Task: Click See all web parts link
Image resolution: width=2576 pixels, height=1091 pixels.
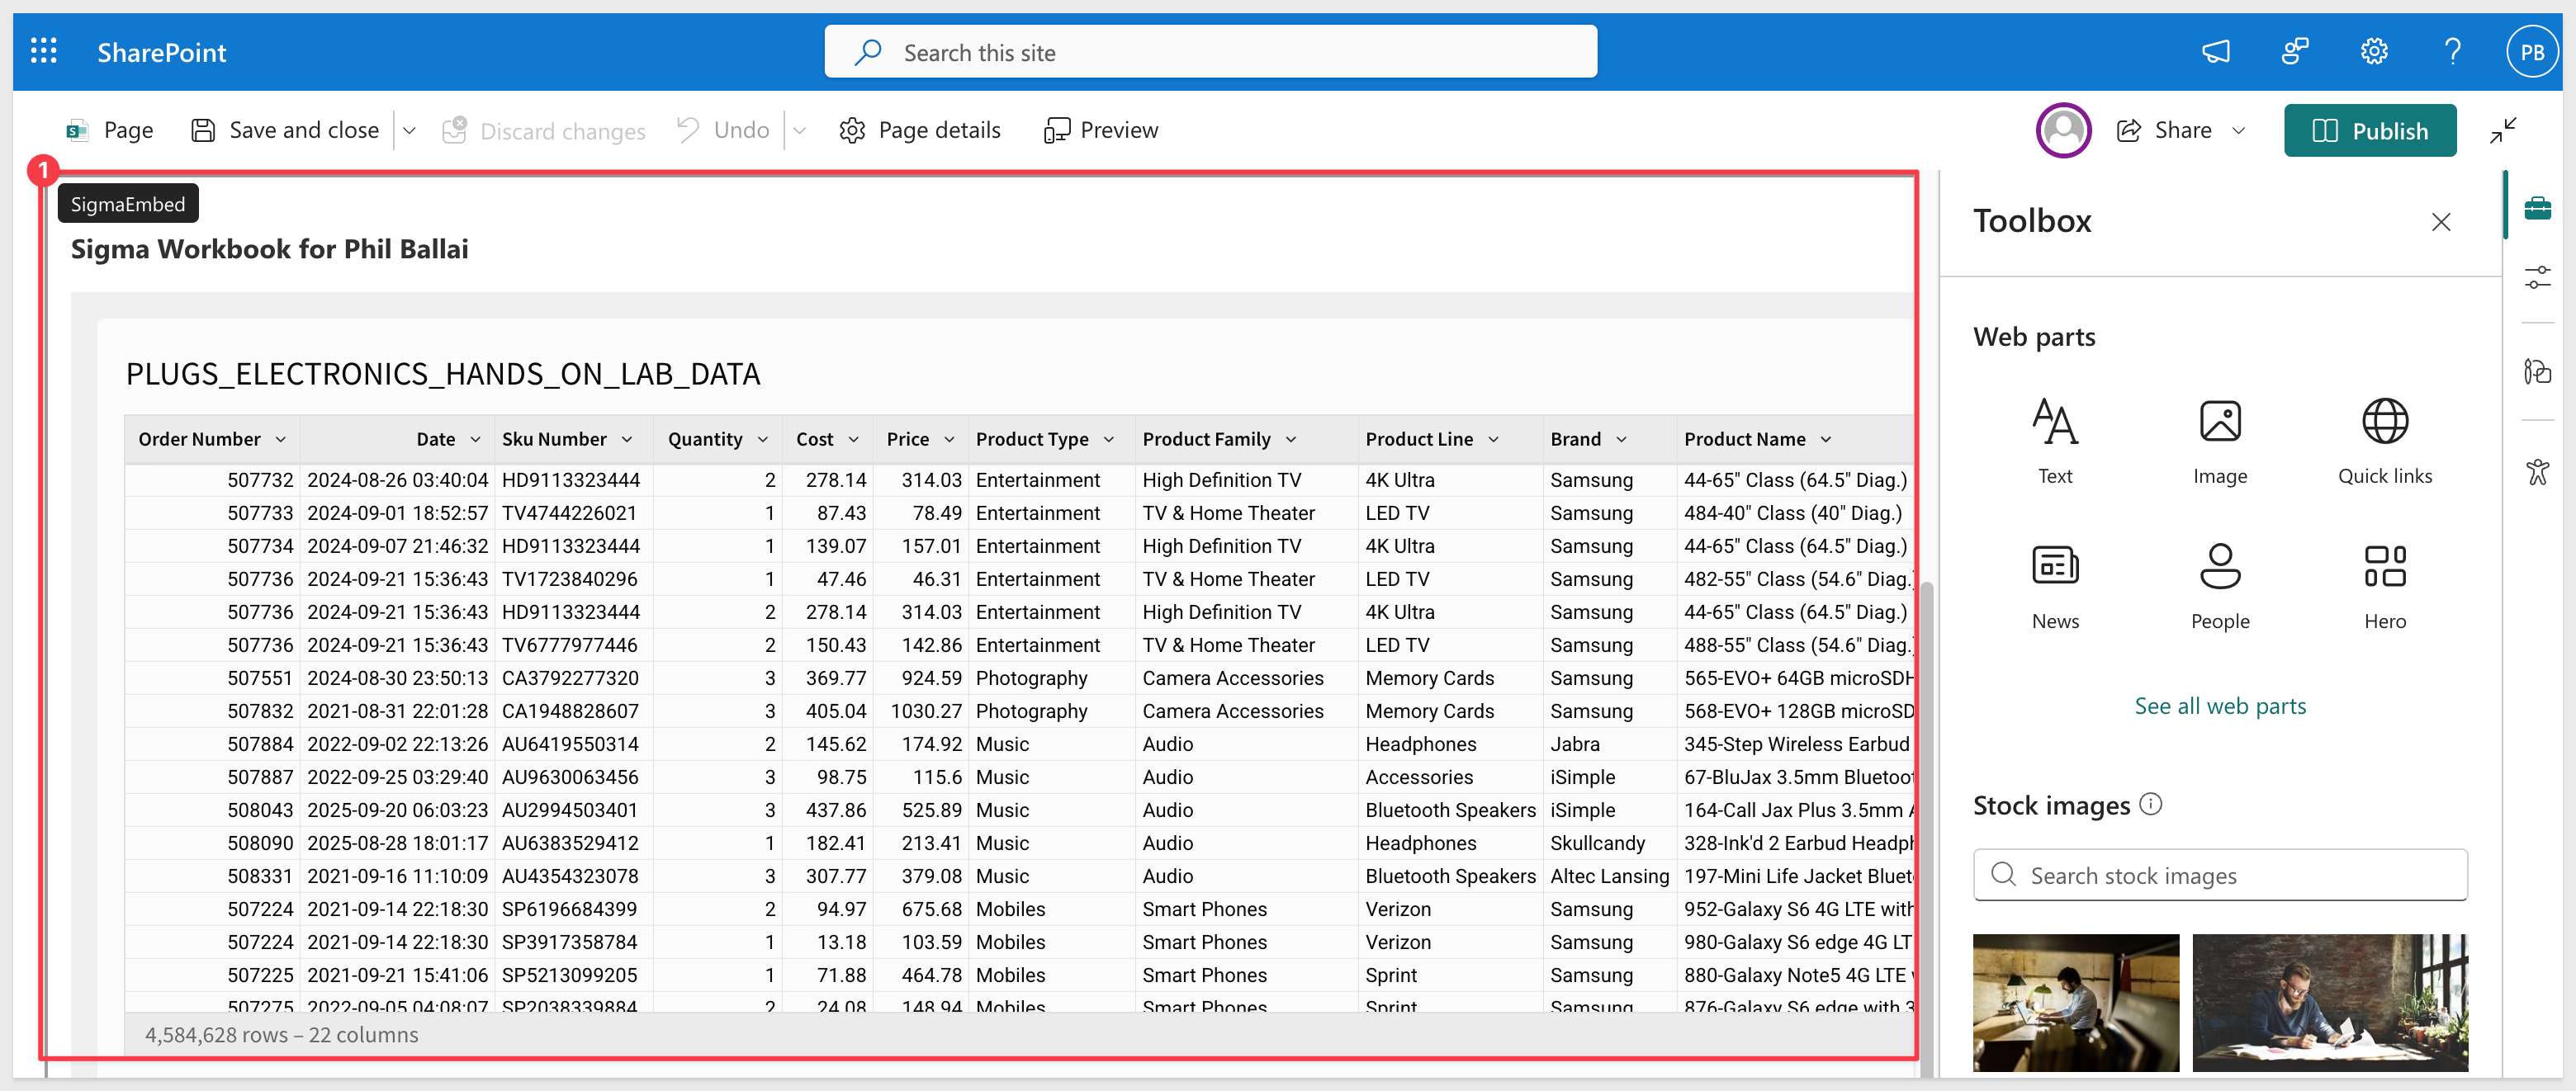Action: click(x=2220, y=706)
